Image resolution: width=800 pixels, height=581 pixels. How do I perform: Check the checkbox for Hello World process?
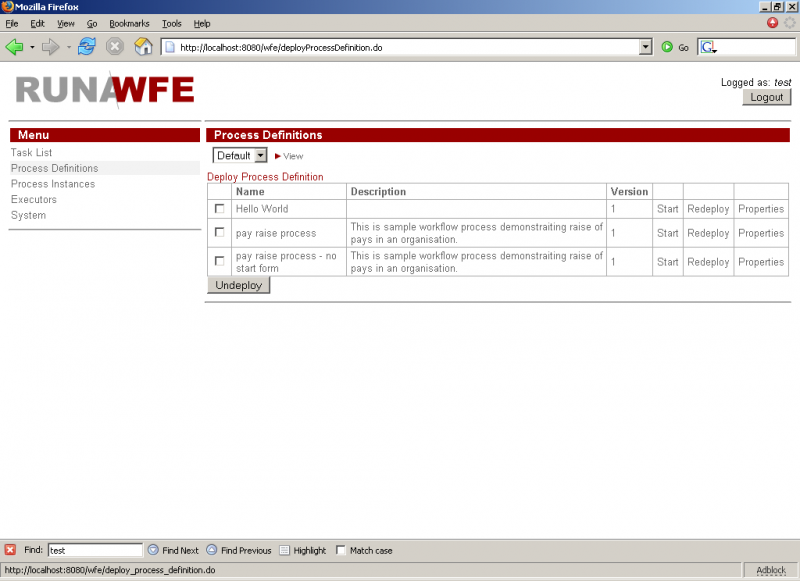tap(218, 208)
